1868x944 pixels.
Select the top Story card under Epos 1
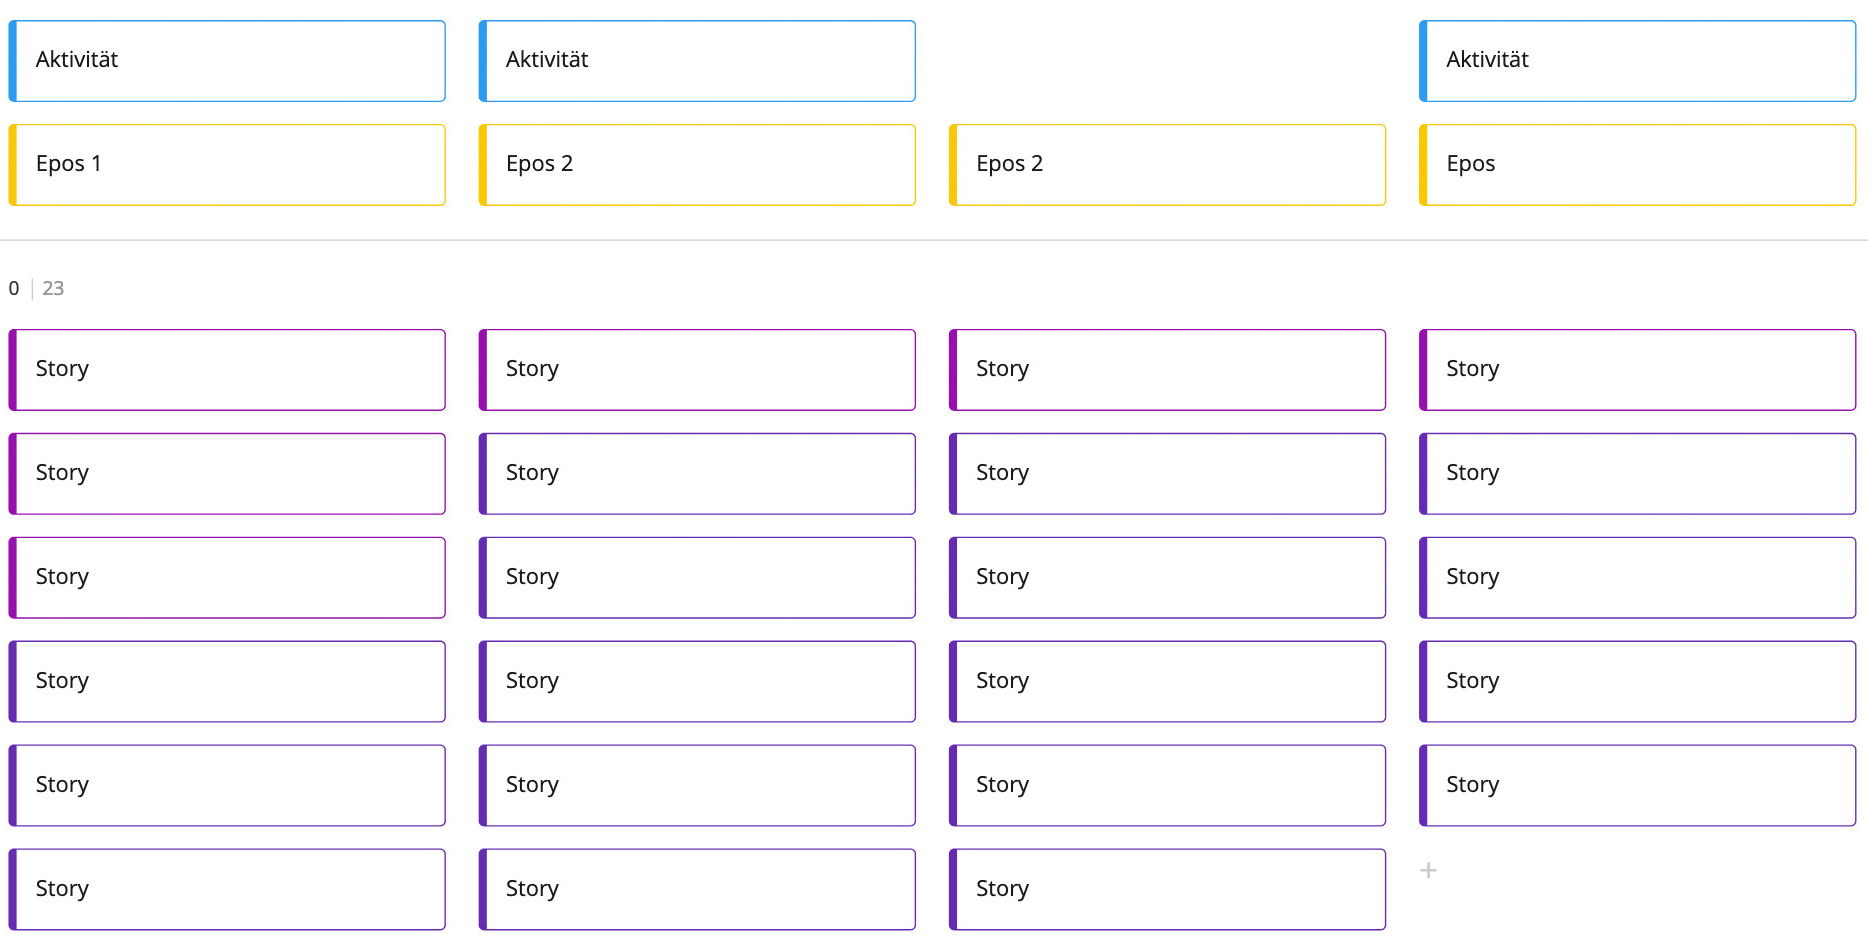[227, 369]
